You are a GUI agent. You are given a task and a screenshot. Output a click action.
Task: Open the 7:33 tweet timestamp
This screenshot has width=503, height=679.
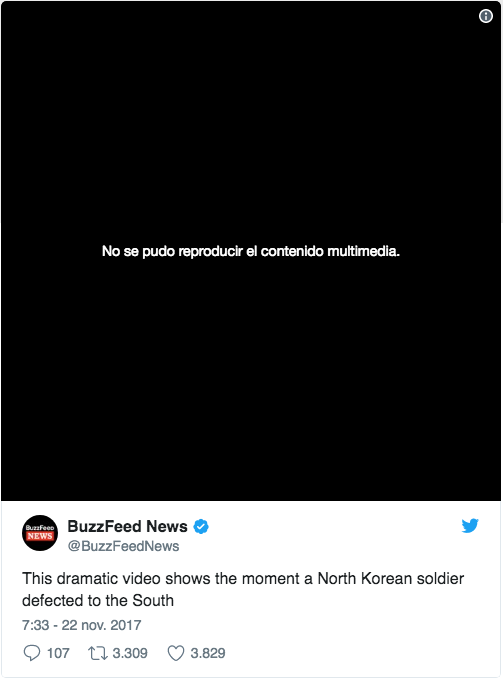pyautogui.click(x=81, y=625)
